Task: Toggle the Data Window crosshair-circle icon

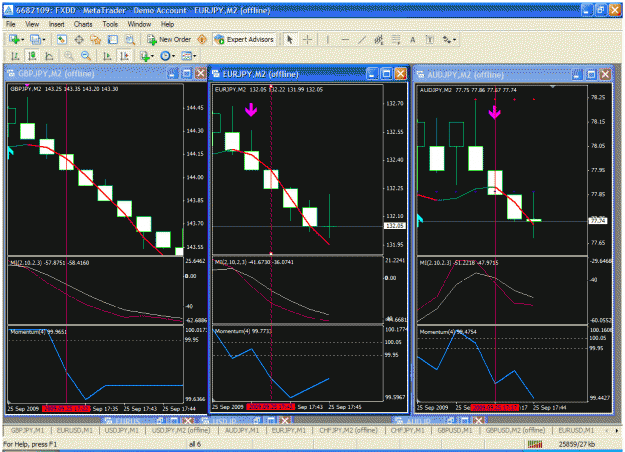Action: click(x=79, y=39)
